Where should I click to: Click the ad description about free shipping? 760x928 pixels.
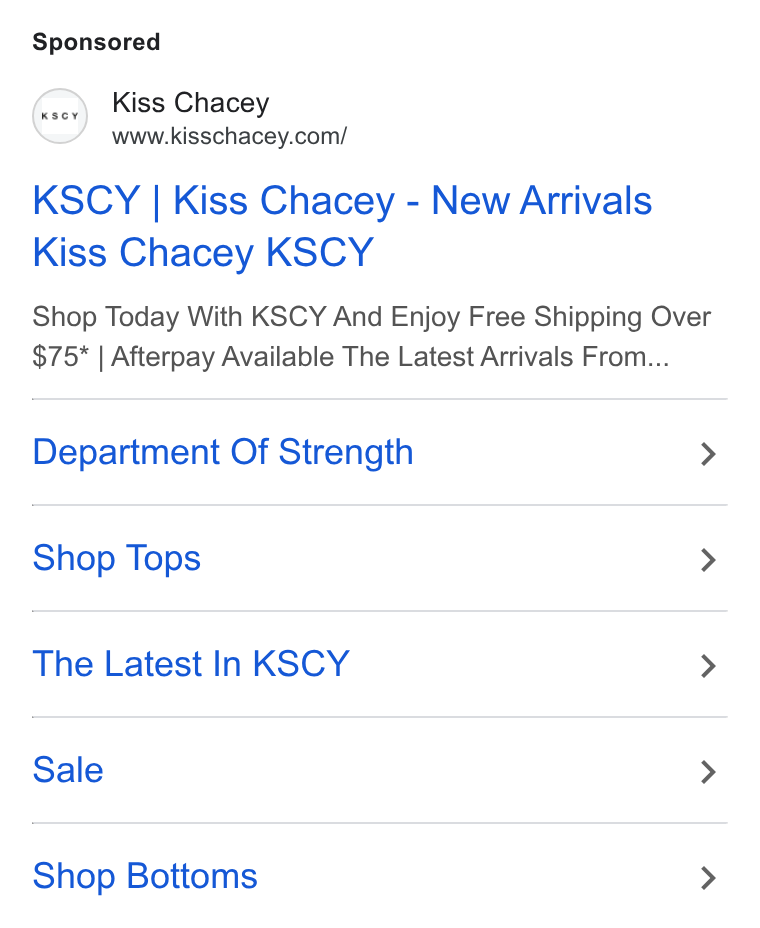pyautogui.click(x=372, y=337)
